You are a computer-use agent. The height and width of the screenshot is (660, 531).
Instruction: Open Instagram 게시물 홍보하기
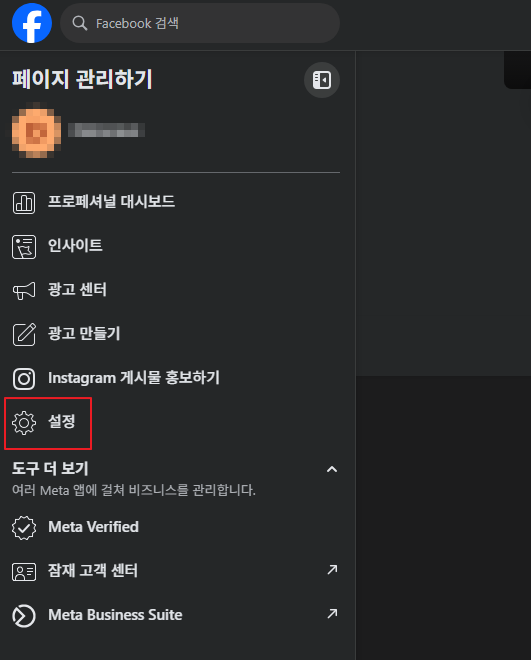pos(176,379)
